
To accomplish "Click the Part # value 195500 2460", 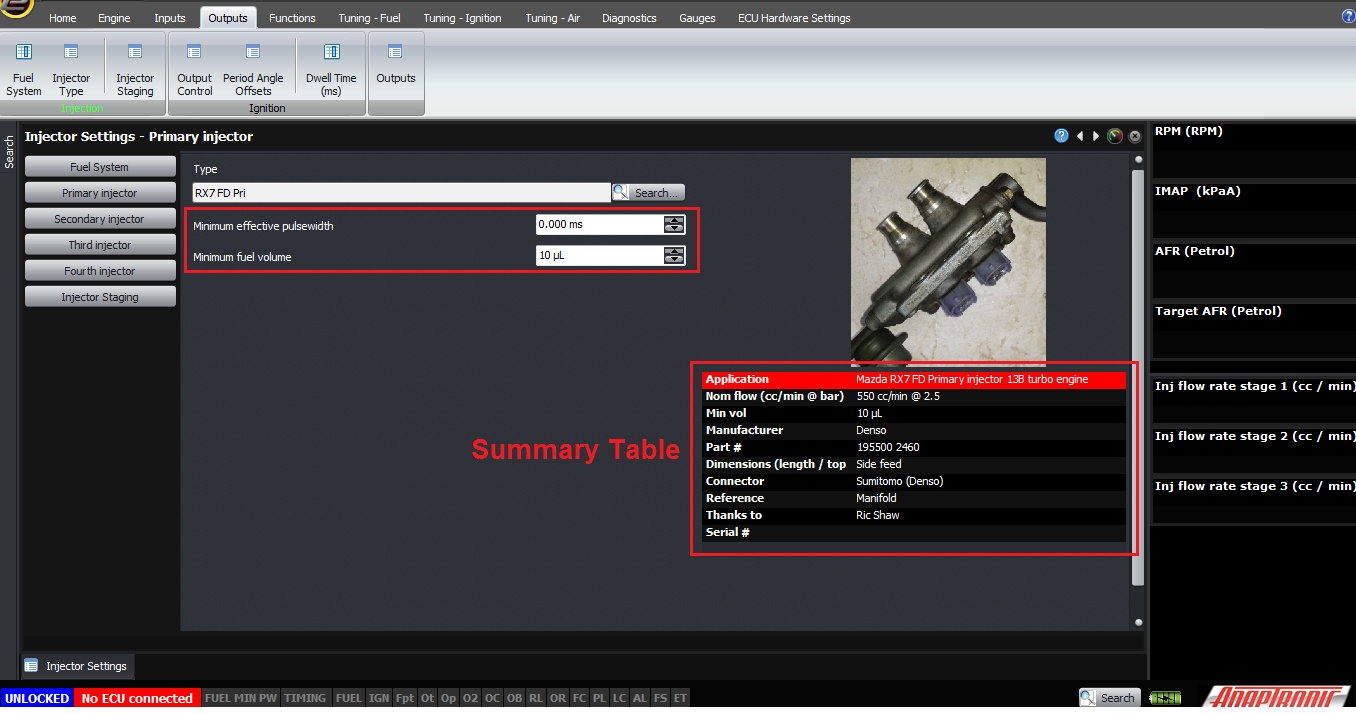I will point(888,447).
